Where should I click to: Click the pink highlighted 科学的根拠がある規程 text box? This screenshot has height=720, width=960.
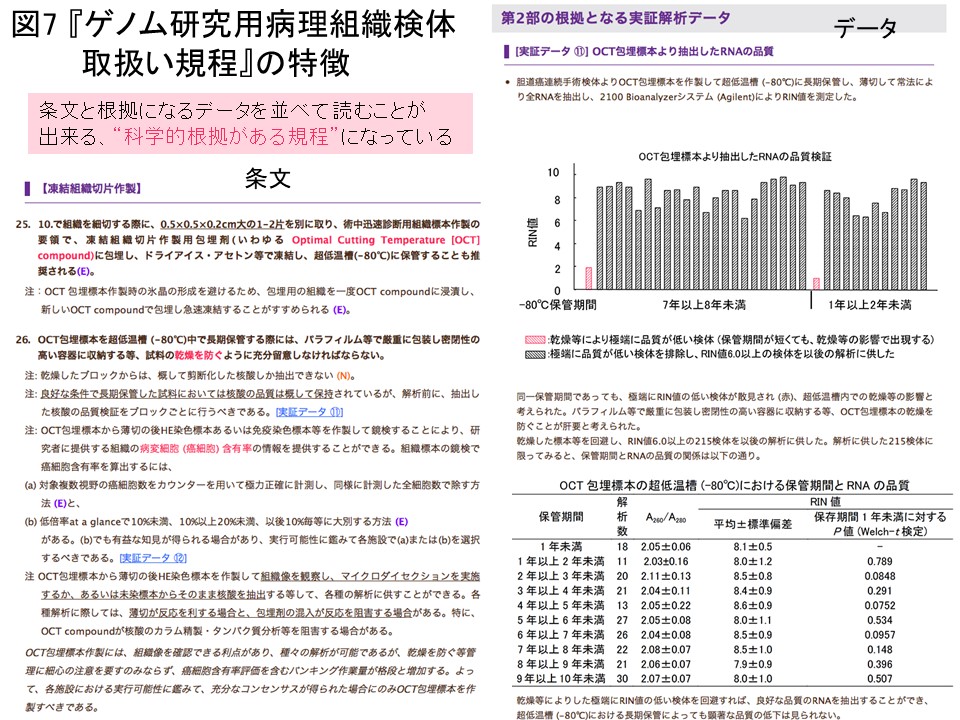click(x=245, y=122)
